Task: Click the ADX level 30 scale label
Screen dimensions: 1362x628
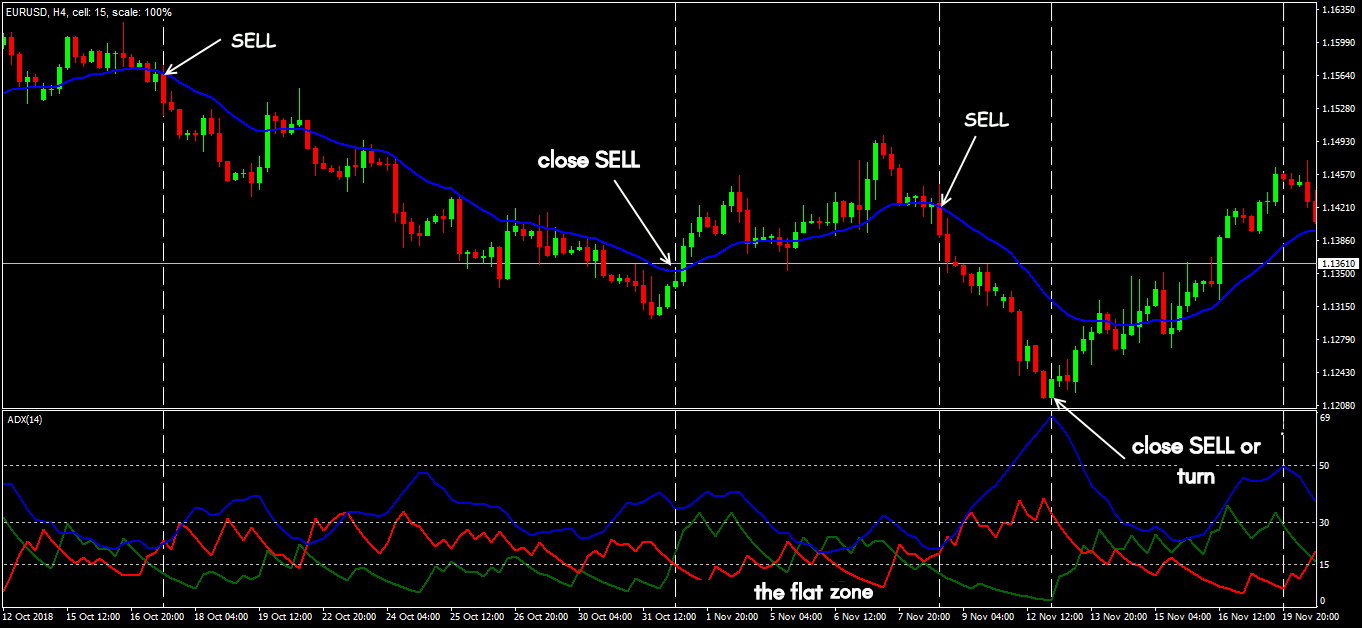Action: pos(1324,523)
